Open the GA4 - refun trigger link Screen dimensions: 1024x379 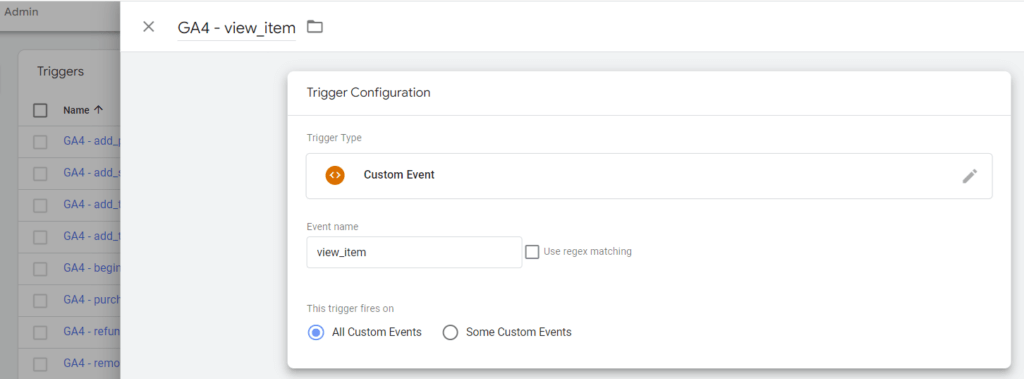pos(91,331)
